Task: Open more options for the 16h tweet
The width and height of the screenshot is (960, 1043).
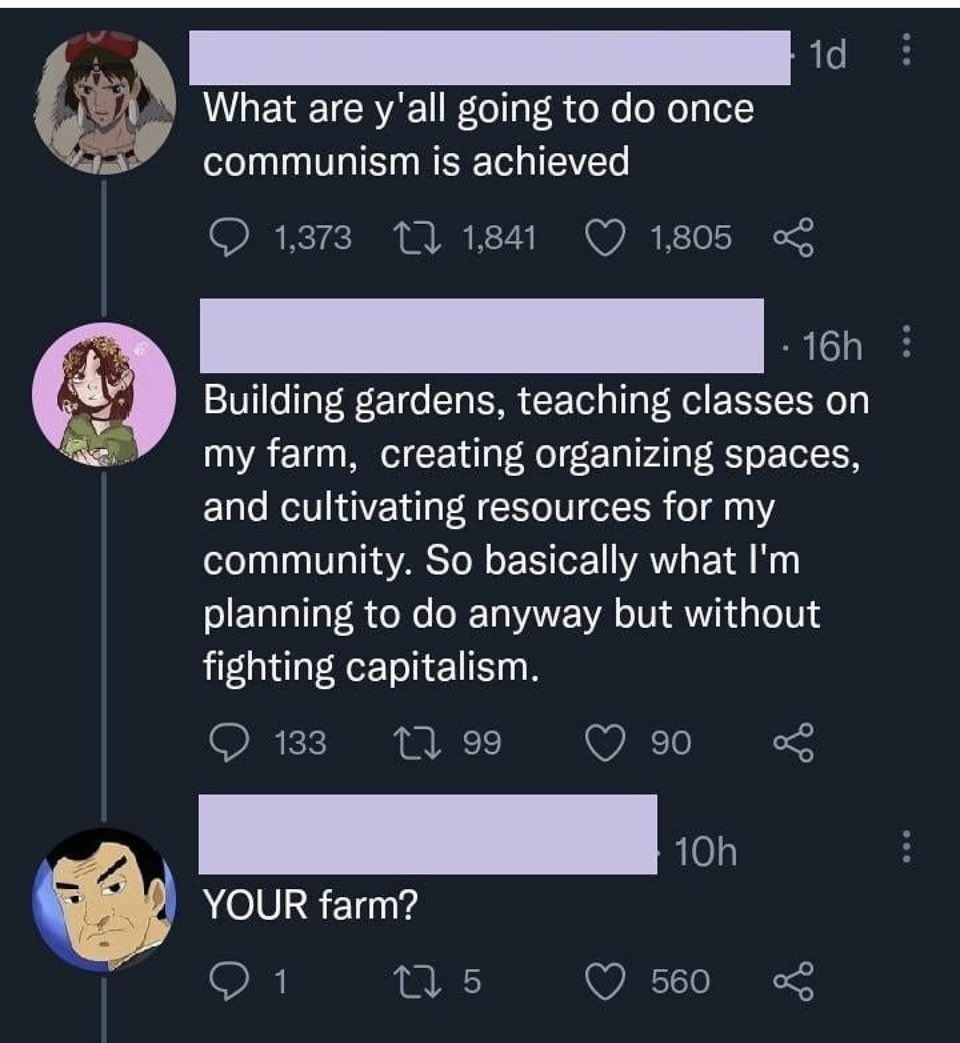Action: point(906,344)
